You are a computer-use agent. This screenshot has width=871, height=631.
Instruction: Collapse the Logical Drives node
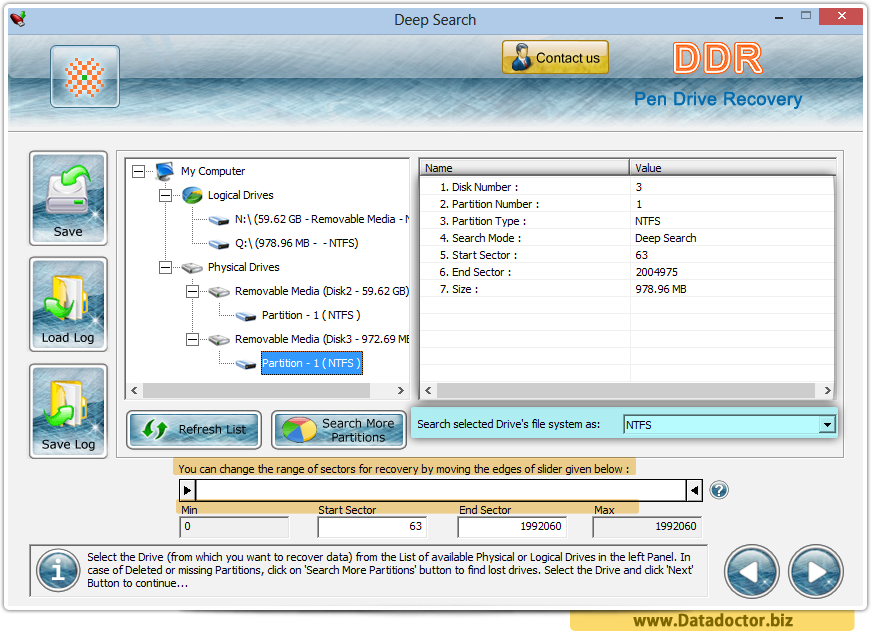pos(165,195)
